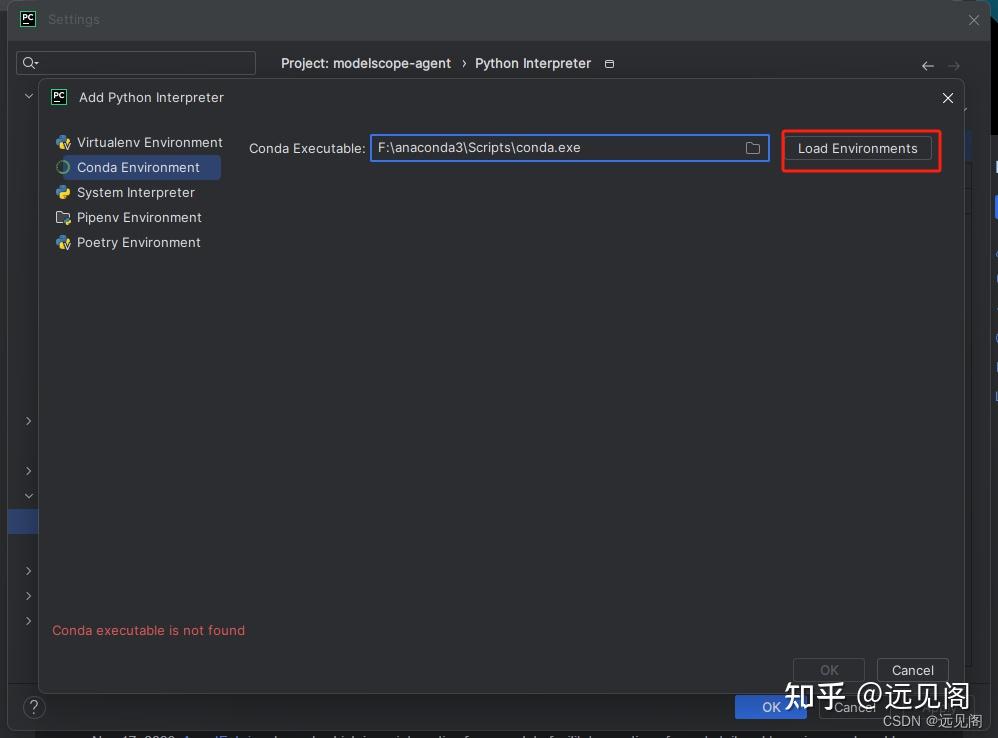This screenshot has width=998, height=738.
Task: Click the Load Environments button
Action: pyautogui.click(x=858, y=148)
